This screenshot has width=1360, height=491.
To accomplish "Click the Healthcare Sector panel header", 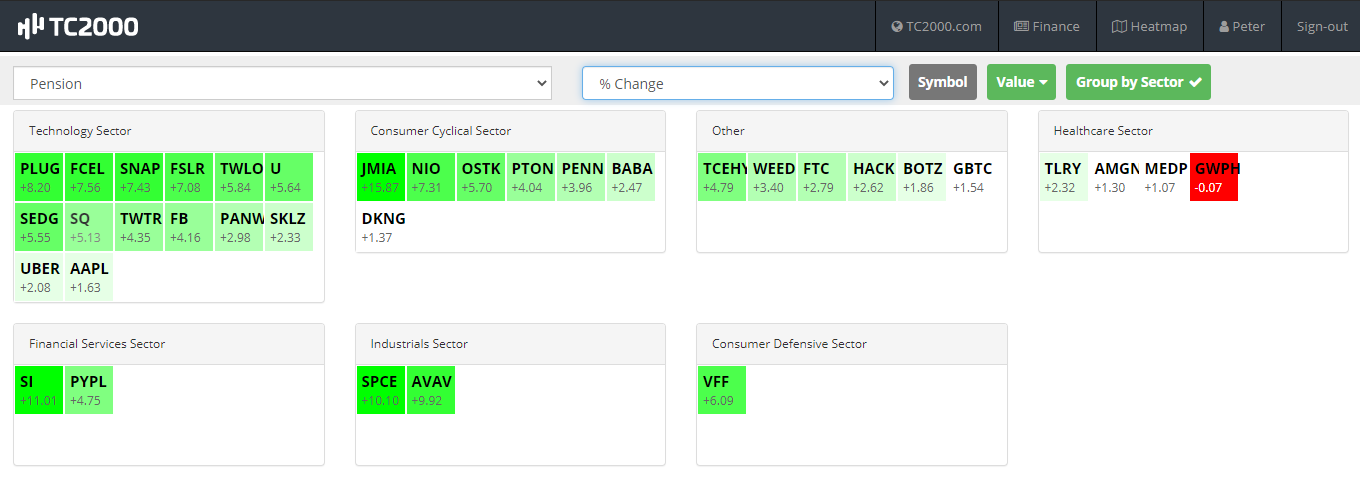I will 1193,131.
